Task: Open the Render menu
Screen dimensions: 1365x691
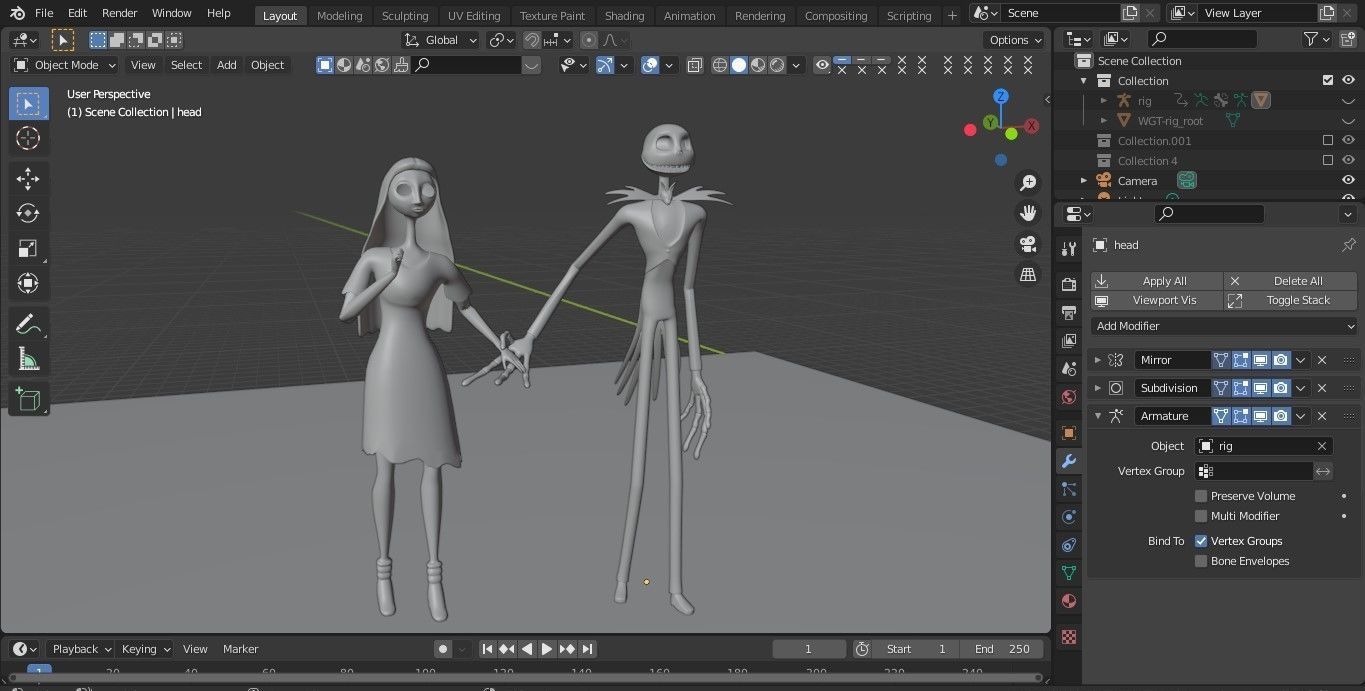Action: point(119,13)
